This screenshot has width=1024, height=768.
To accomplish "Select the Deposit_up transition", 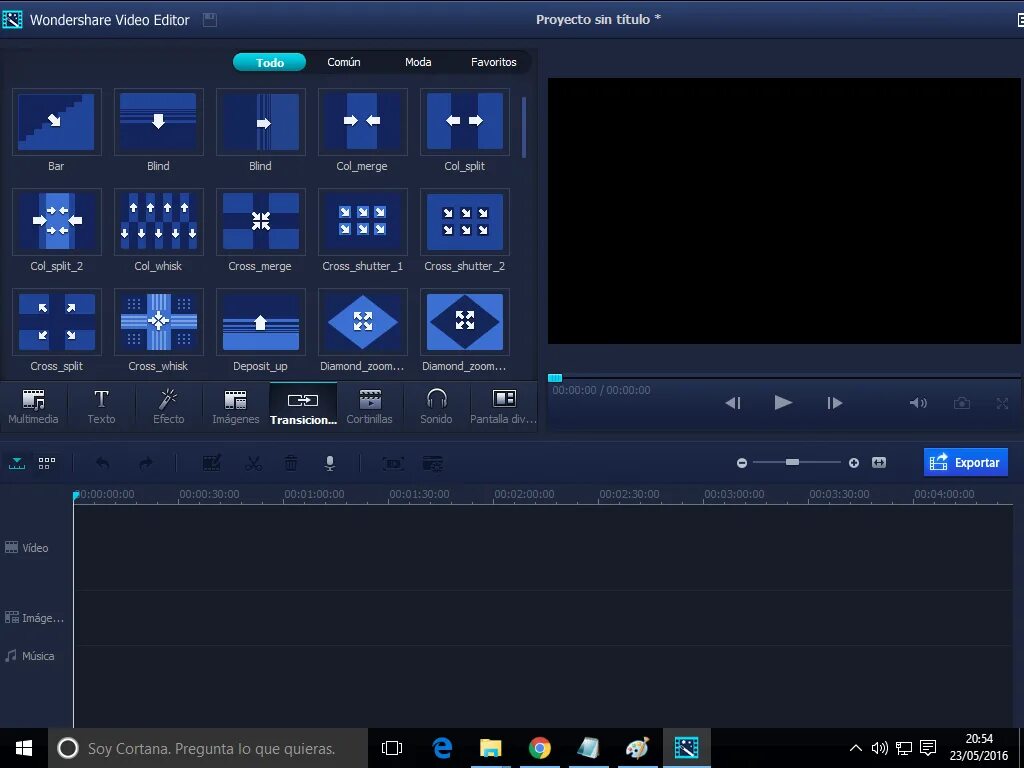I will click(261, 322).
